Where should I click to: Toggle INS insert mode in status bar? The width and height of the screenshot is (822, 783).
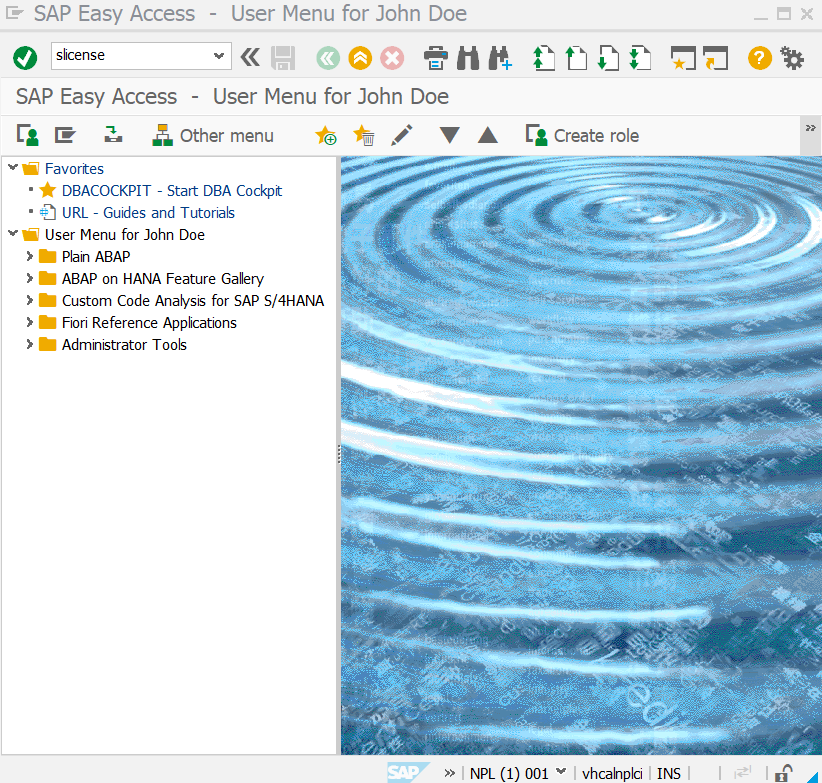click(x=668, y=773)
